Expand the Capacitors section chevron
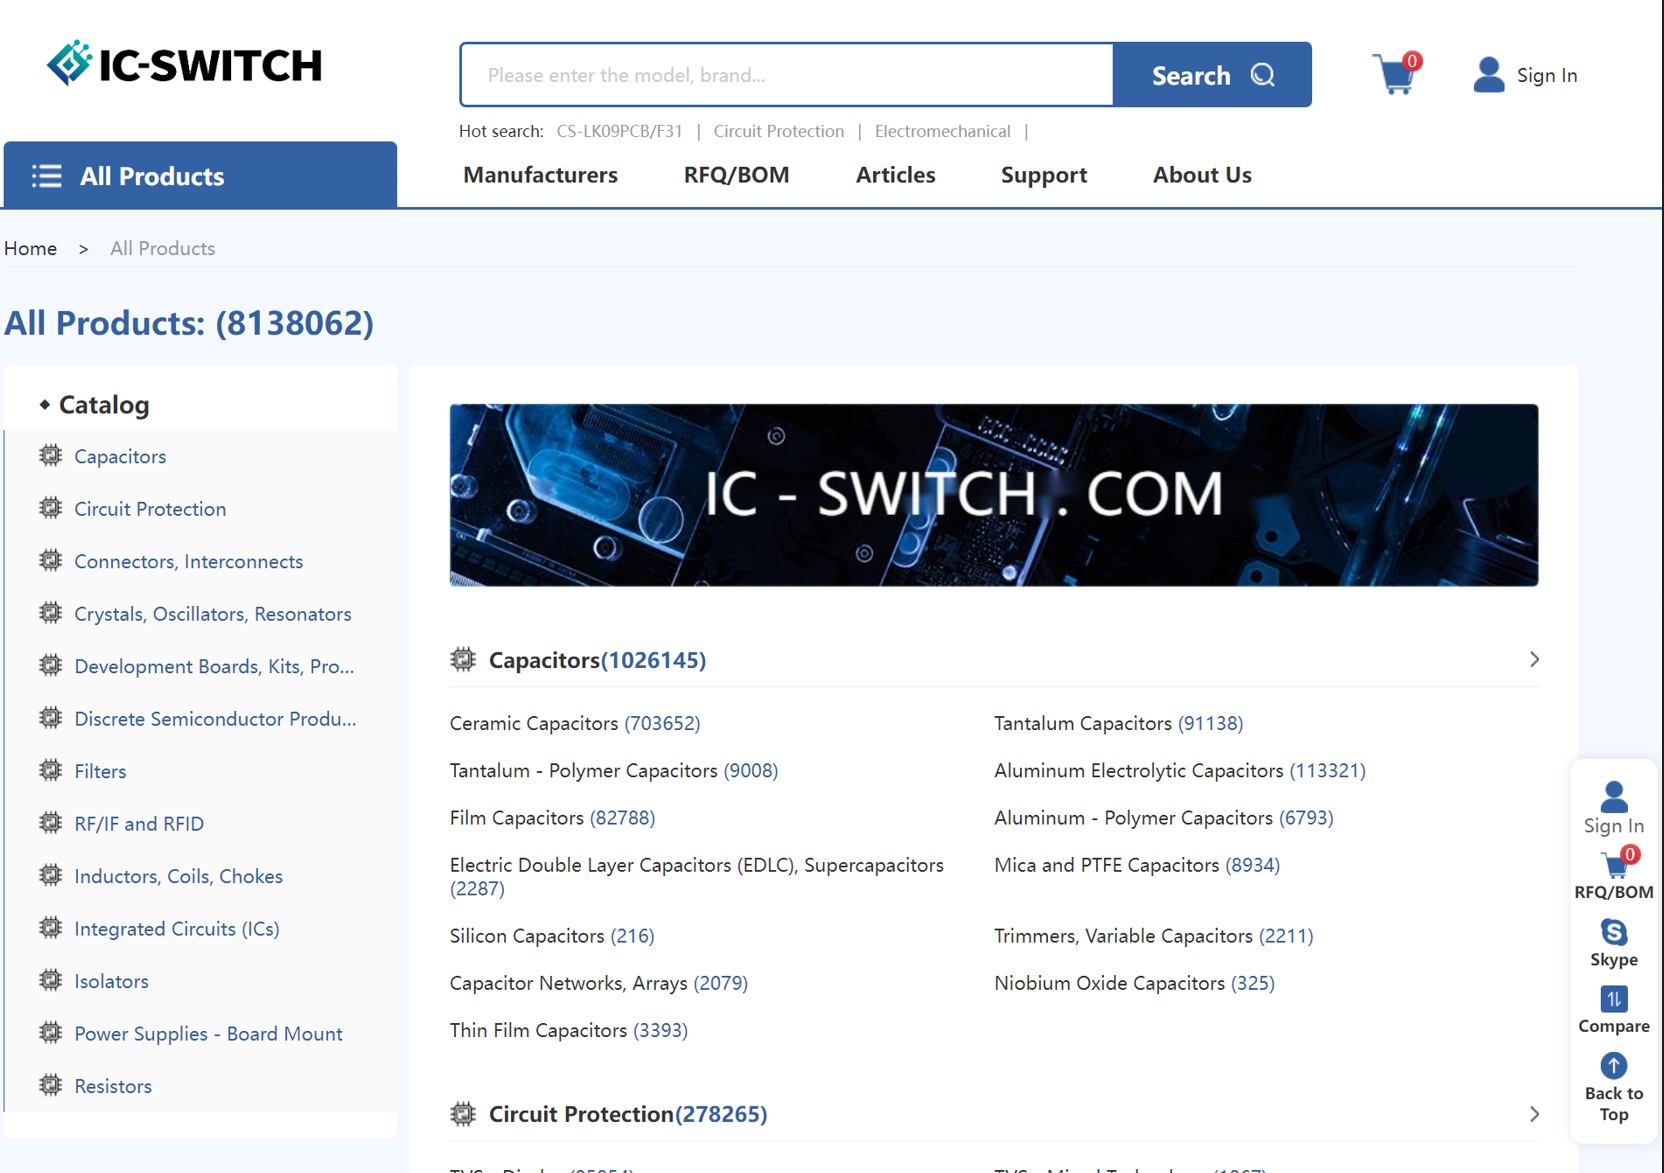1664x1173 pixels. (x=1534, y=660)
